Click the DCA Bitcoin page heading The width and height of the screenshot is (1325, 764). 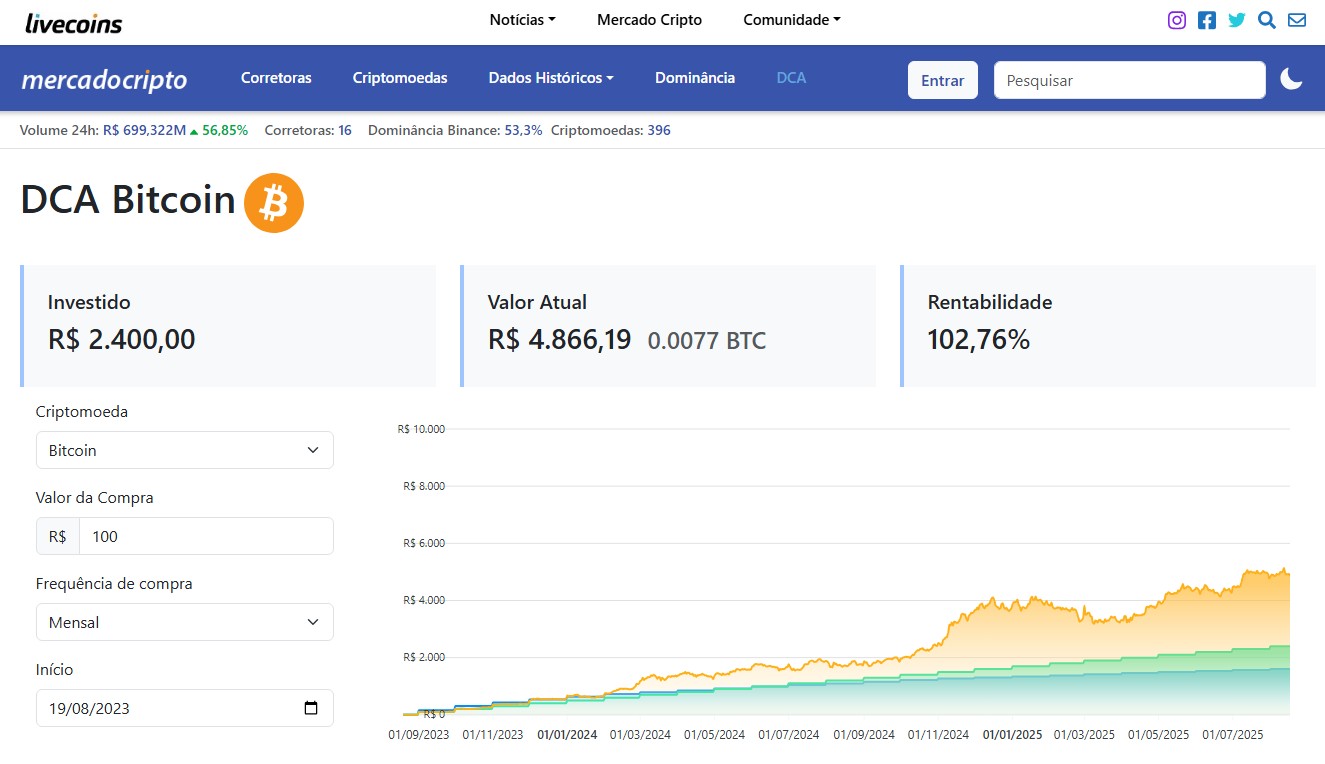point(128,201)
